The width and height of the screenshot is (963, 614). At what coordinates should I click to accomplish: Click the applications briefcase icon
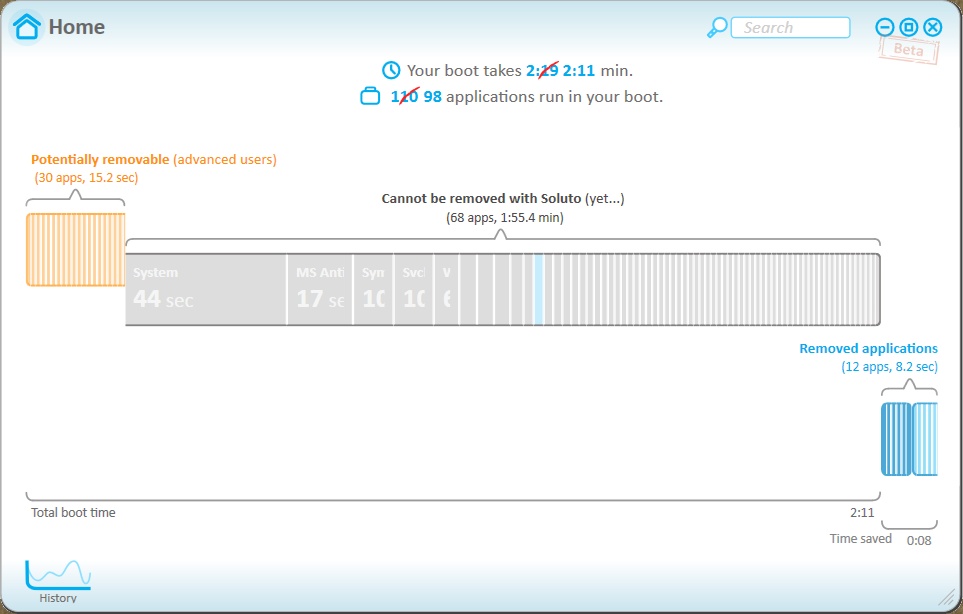click(370, 96)
